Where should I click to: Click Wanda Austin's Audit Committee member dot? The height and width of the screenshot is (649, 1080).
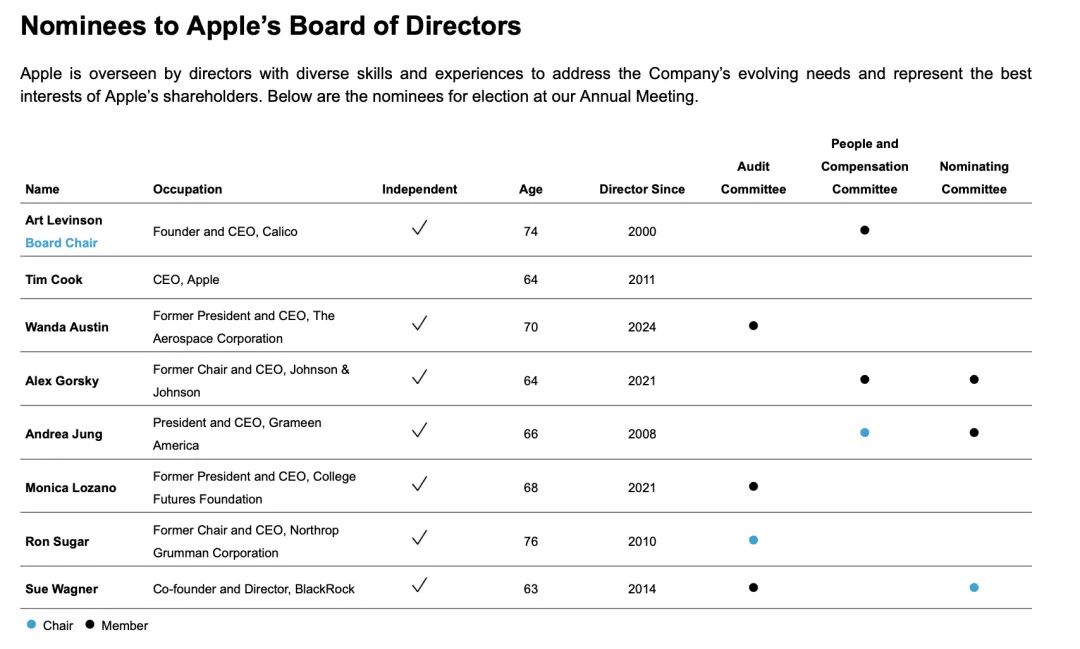pos(753,326)
